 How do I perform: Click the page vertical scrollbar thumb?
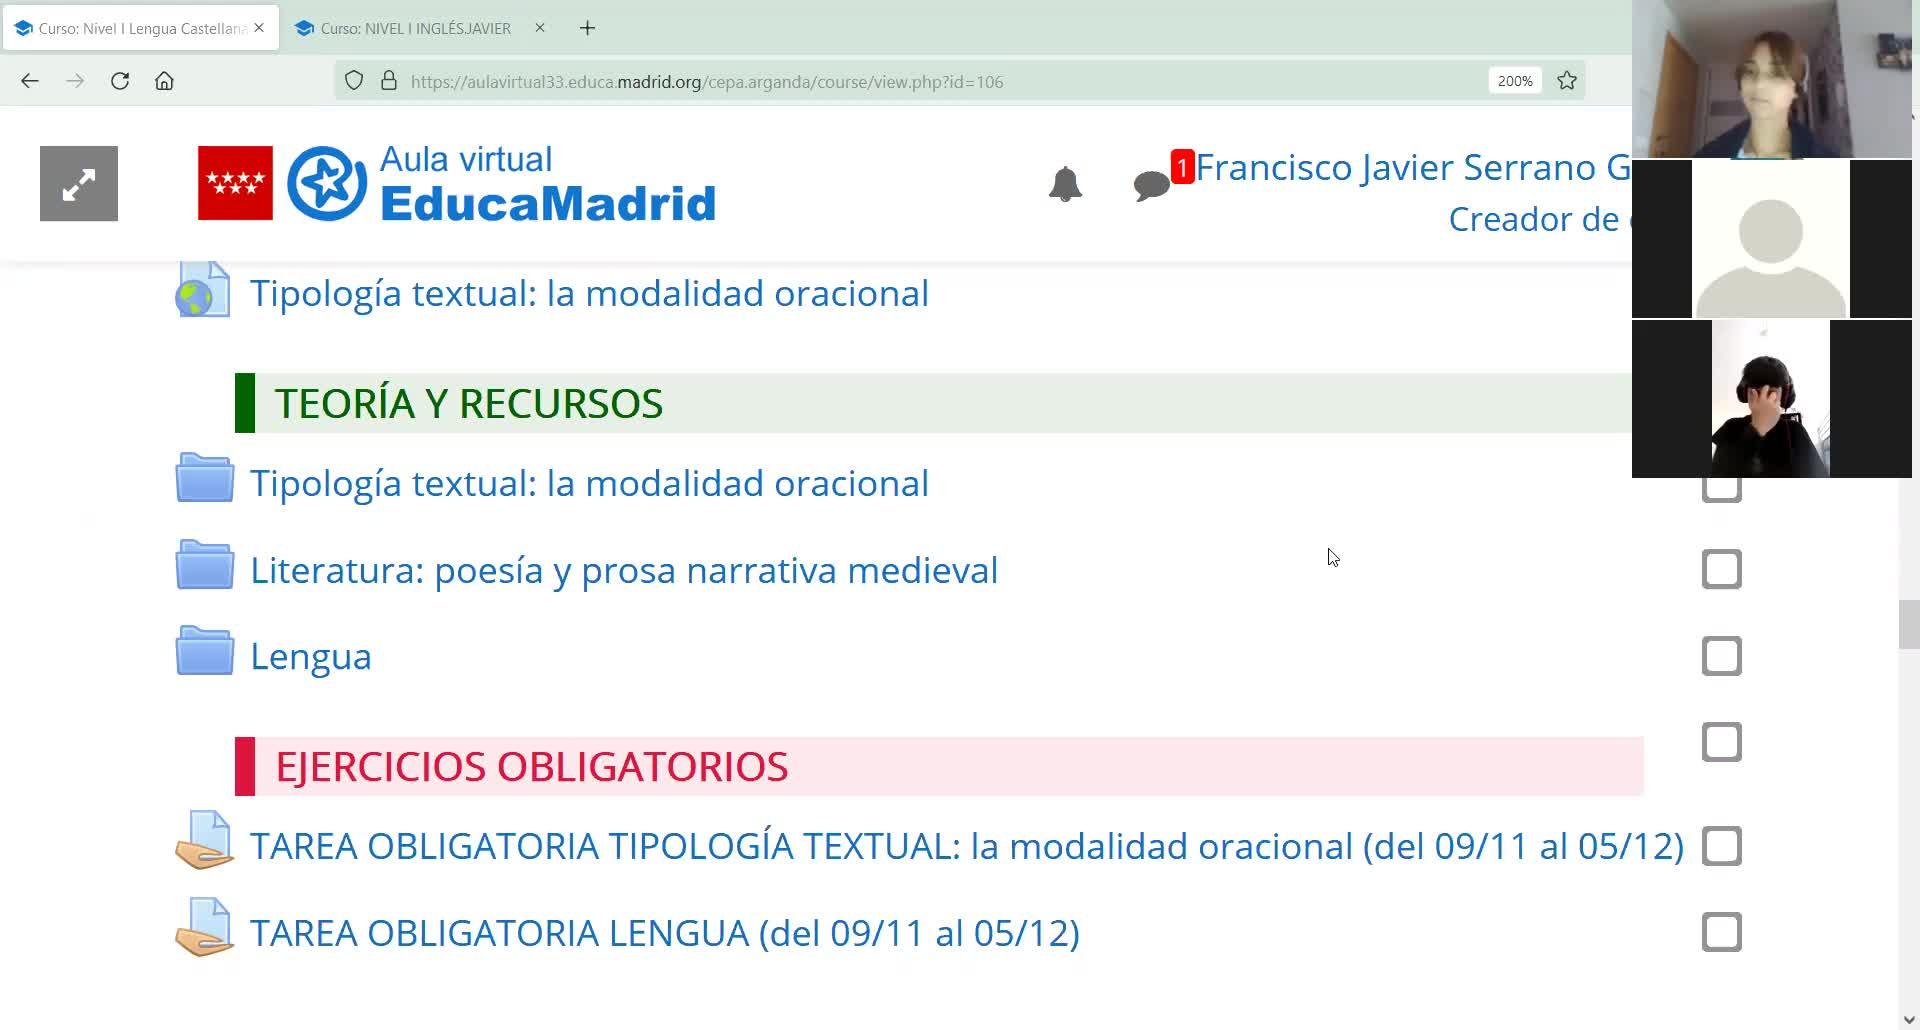point(1909,625)
